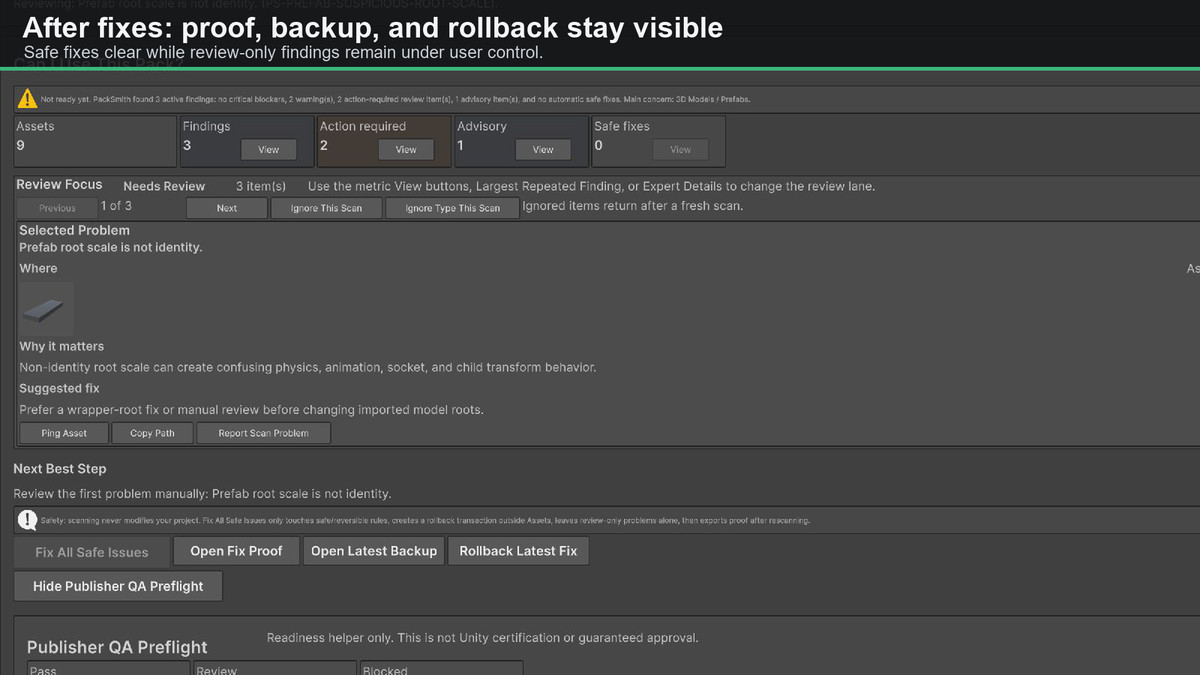Screen dimensions: 1200x675
Task: Open the prefab asset thumbnail under Where
Action: pos(46,309)
